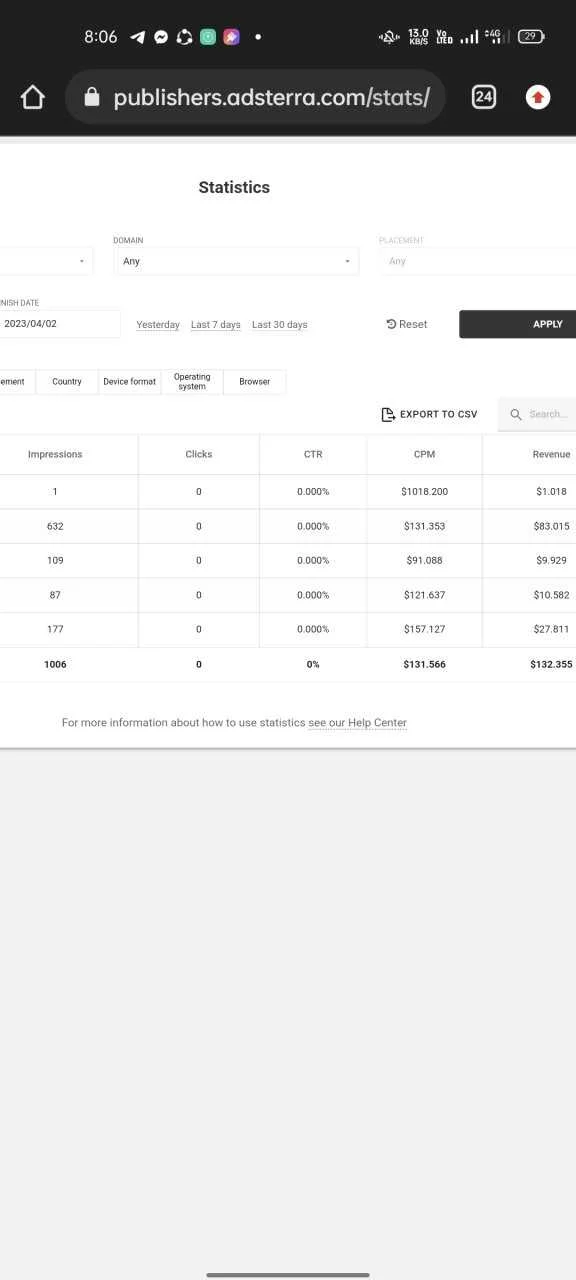The height and width of the screenshot is (1280, 576).
Task: Sort by Revenue column header
Action: pyautogui.click(x=552, y=454)
